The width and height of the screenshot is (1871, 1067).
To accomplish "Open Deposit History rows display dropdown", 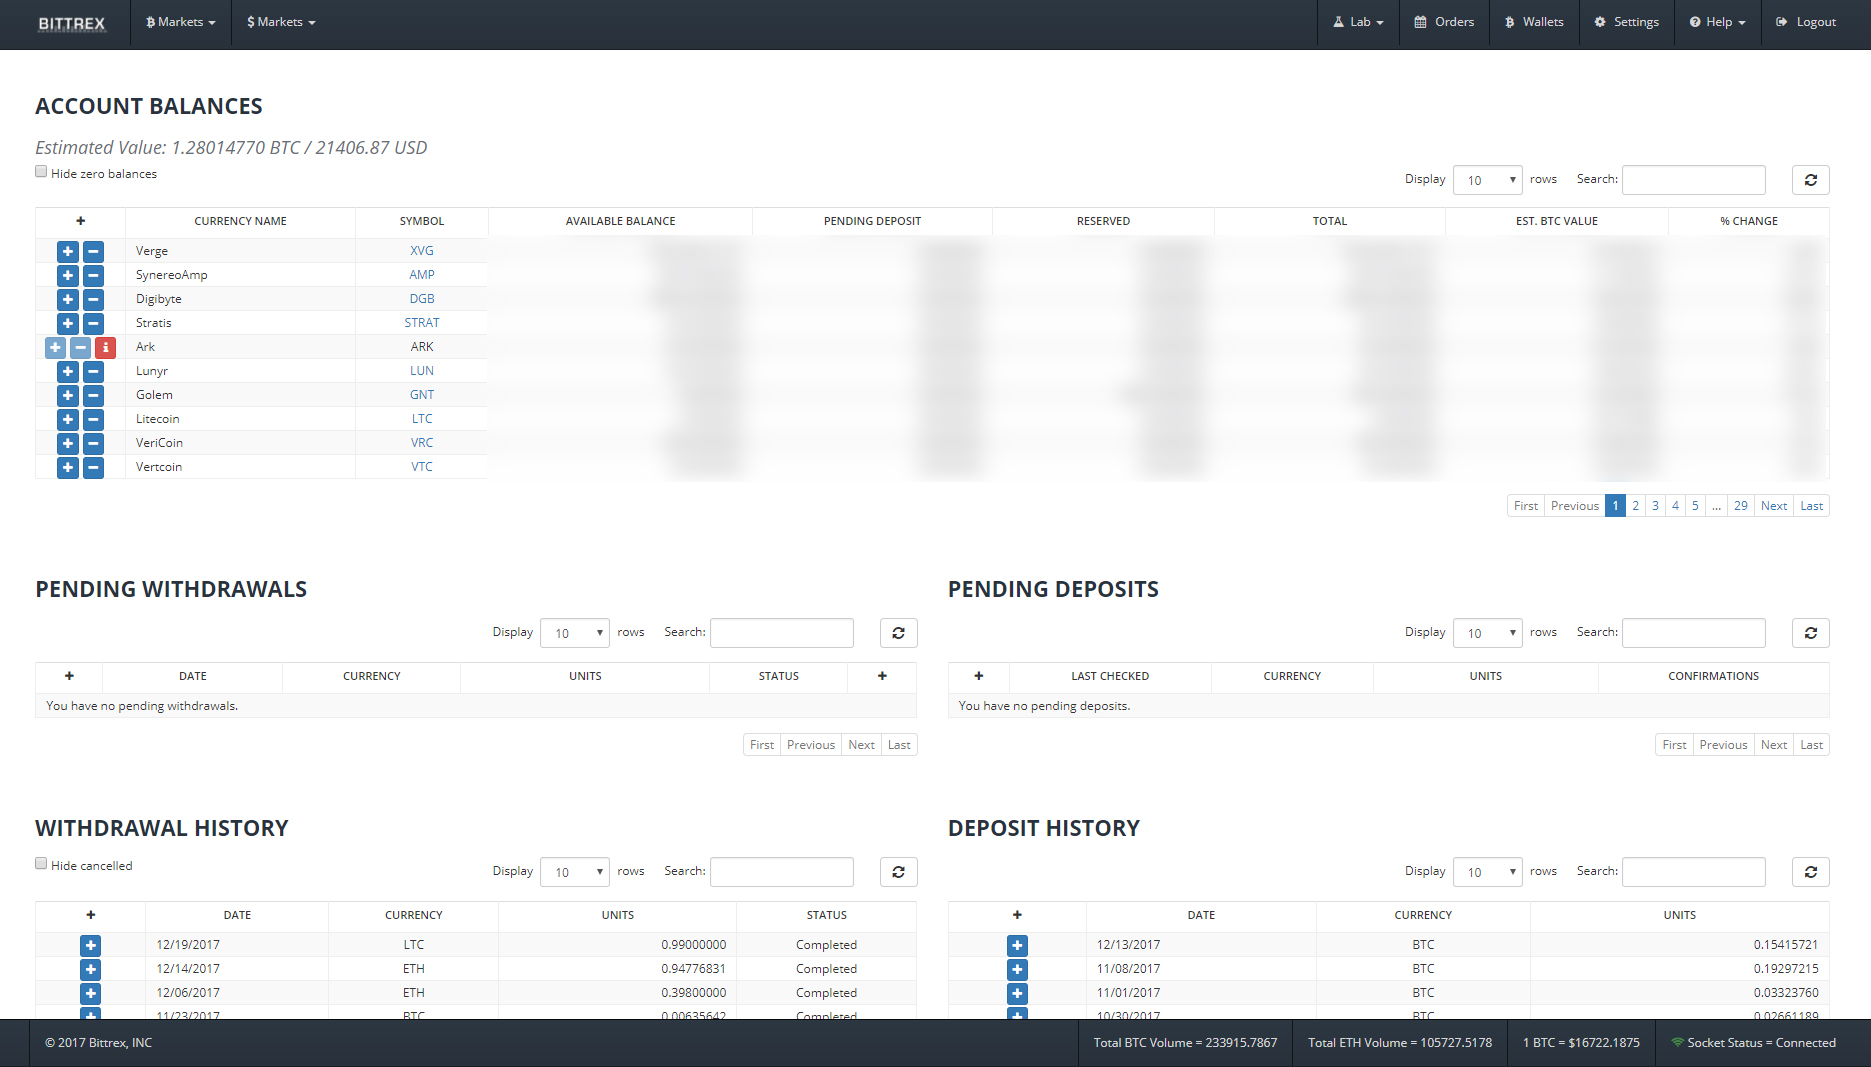I will 1488,872.
